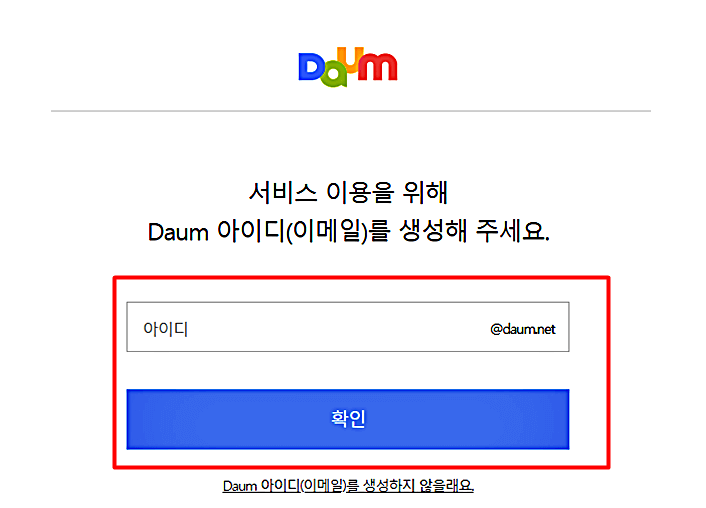Click the Daum logo at top
706x508 pixels.
[x=348, y=67]
